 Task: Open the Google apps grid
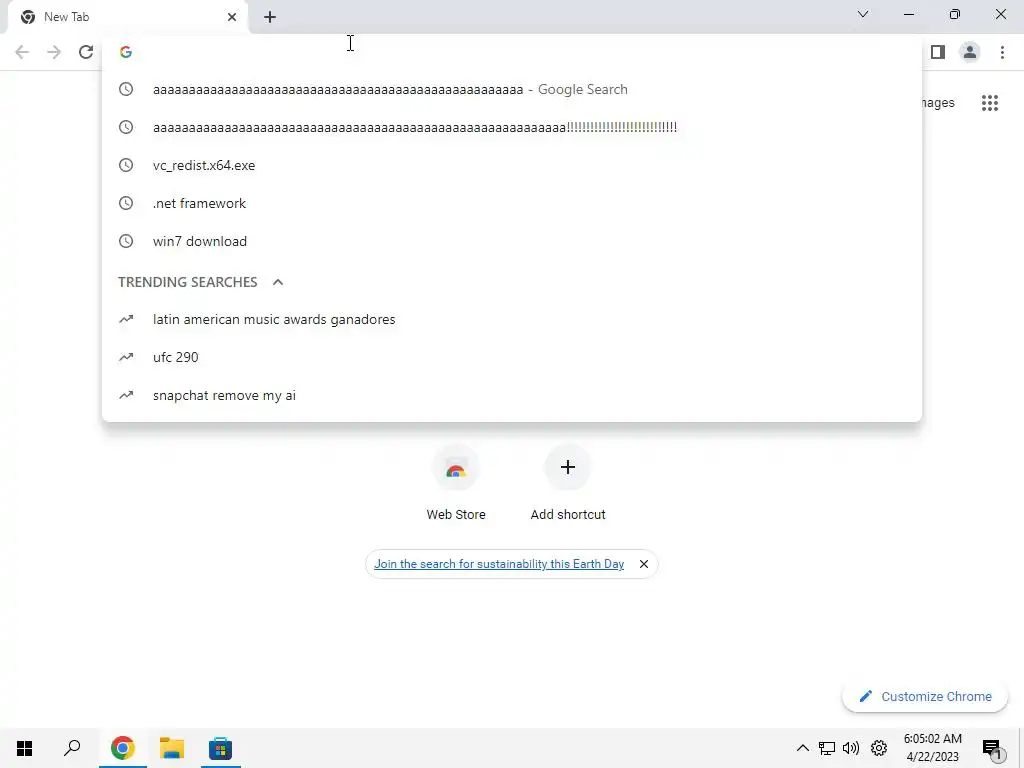click(x=990, y=103)
